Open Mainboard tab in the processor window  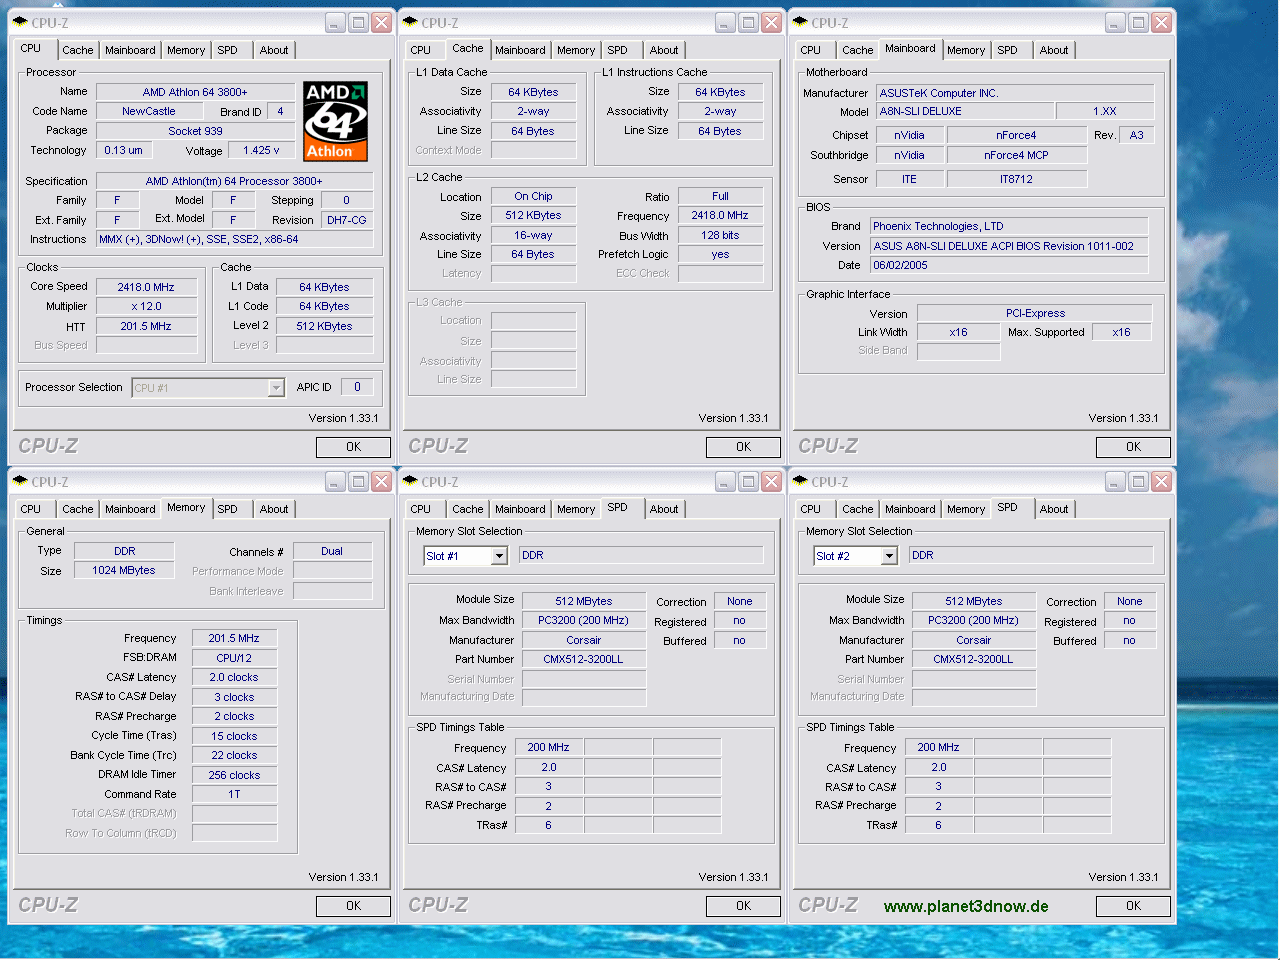(130, 50)
